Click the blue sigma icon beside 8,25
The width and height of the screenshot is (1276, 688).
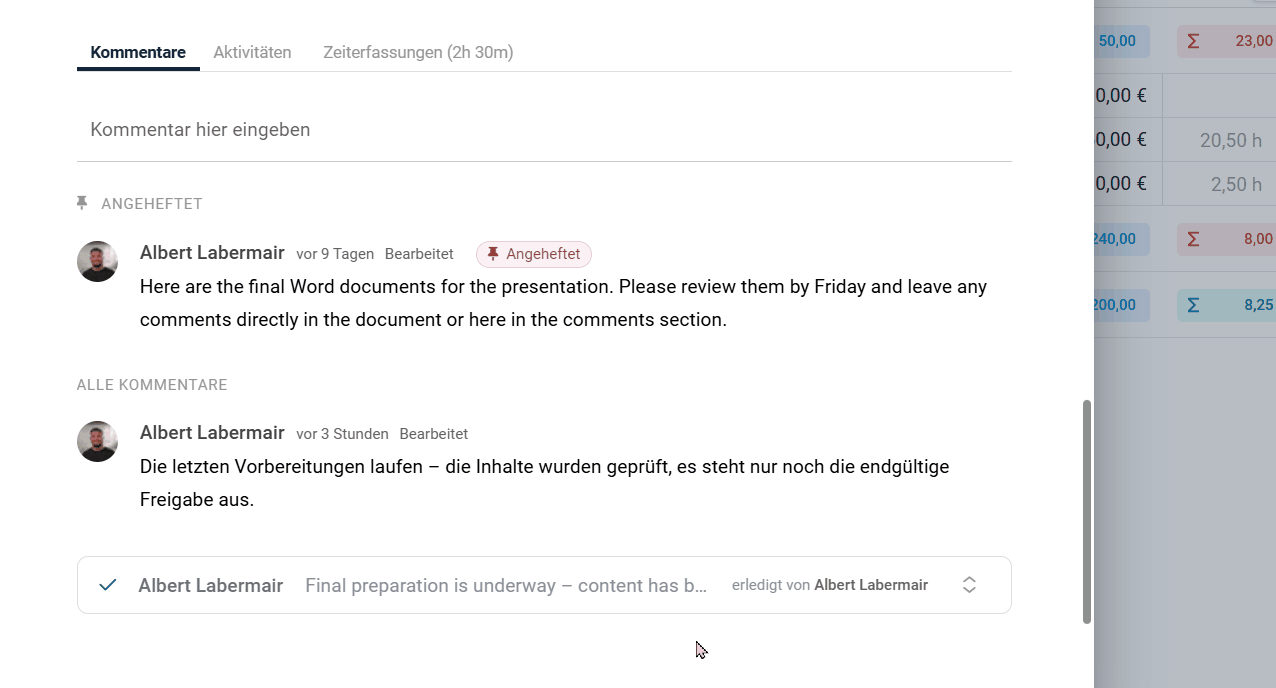pos(1193,305)
